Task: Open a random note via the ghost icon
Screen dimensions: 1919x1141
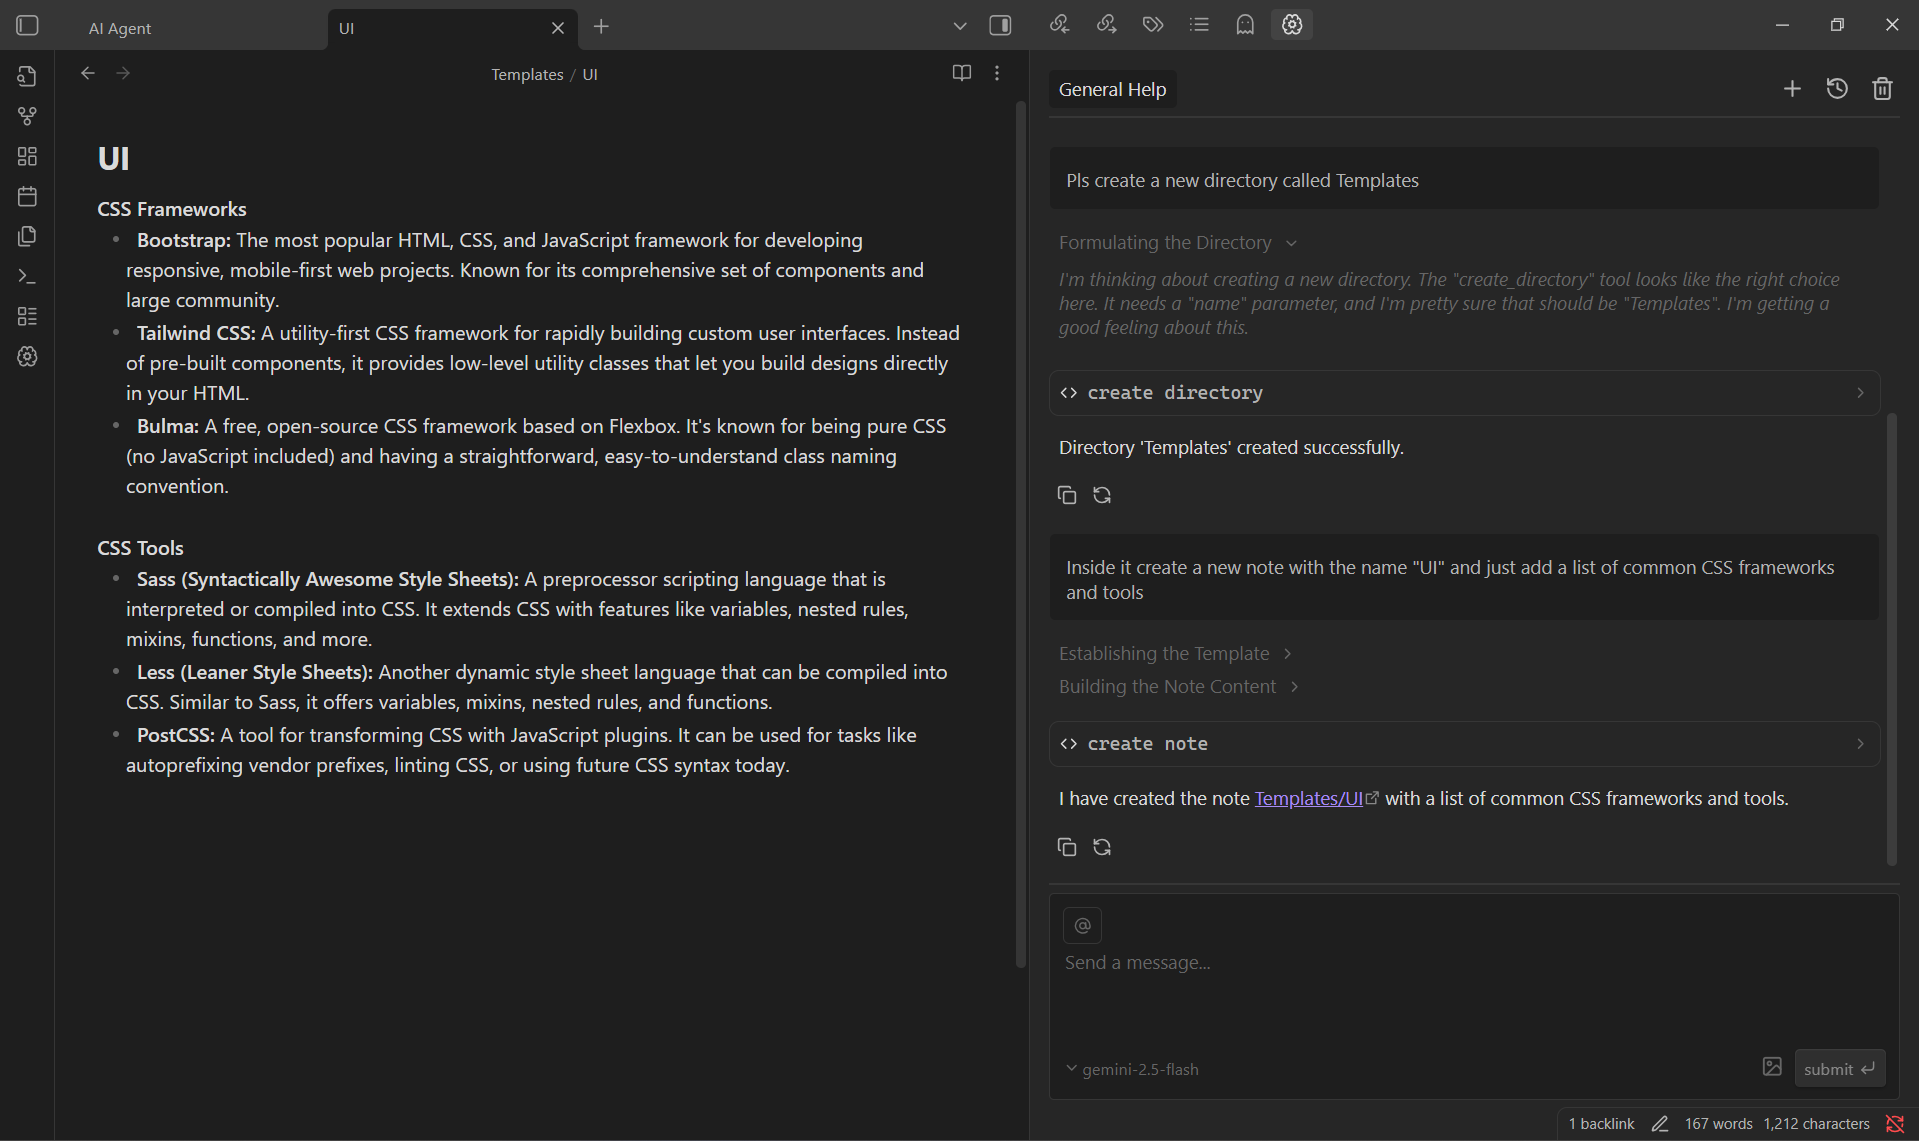Action: pos(1245,24)
